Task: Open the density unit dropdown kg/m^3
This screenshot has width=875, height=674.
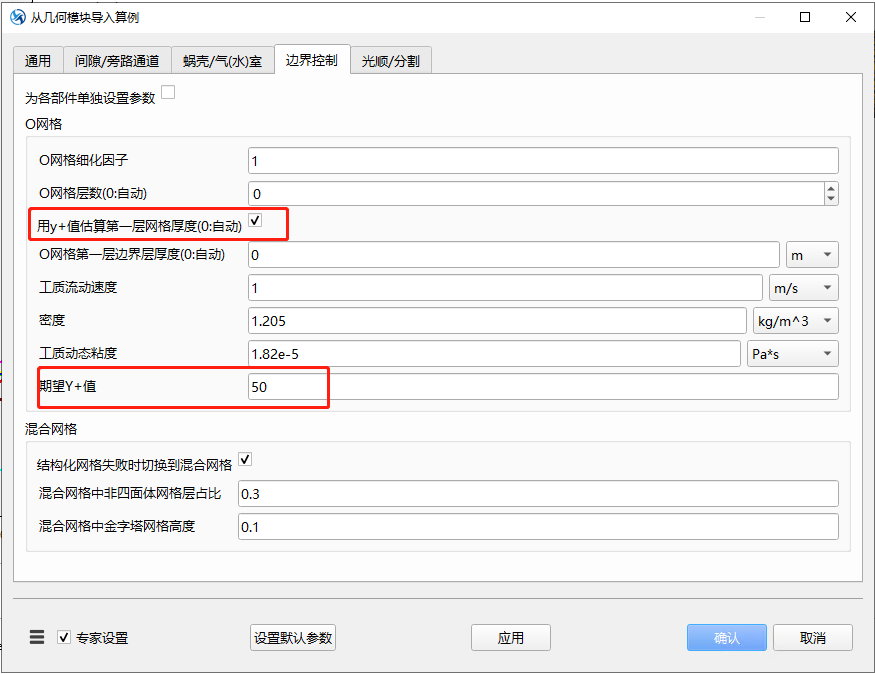Action: tap(793, 320)
